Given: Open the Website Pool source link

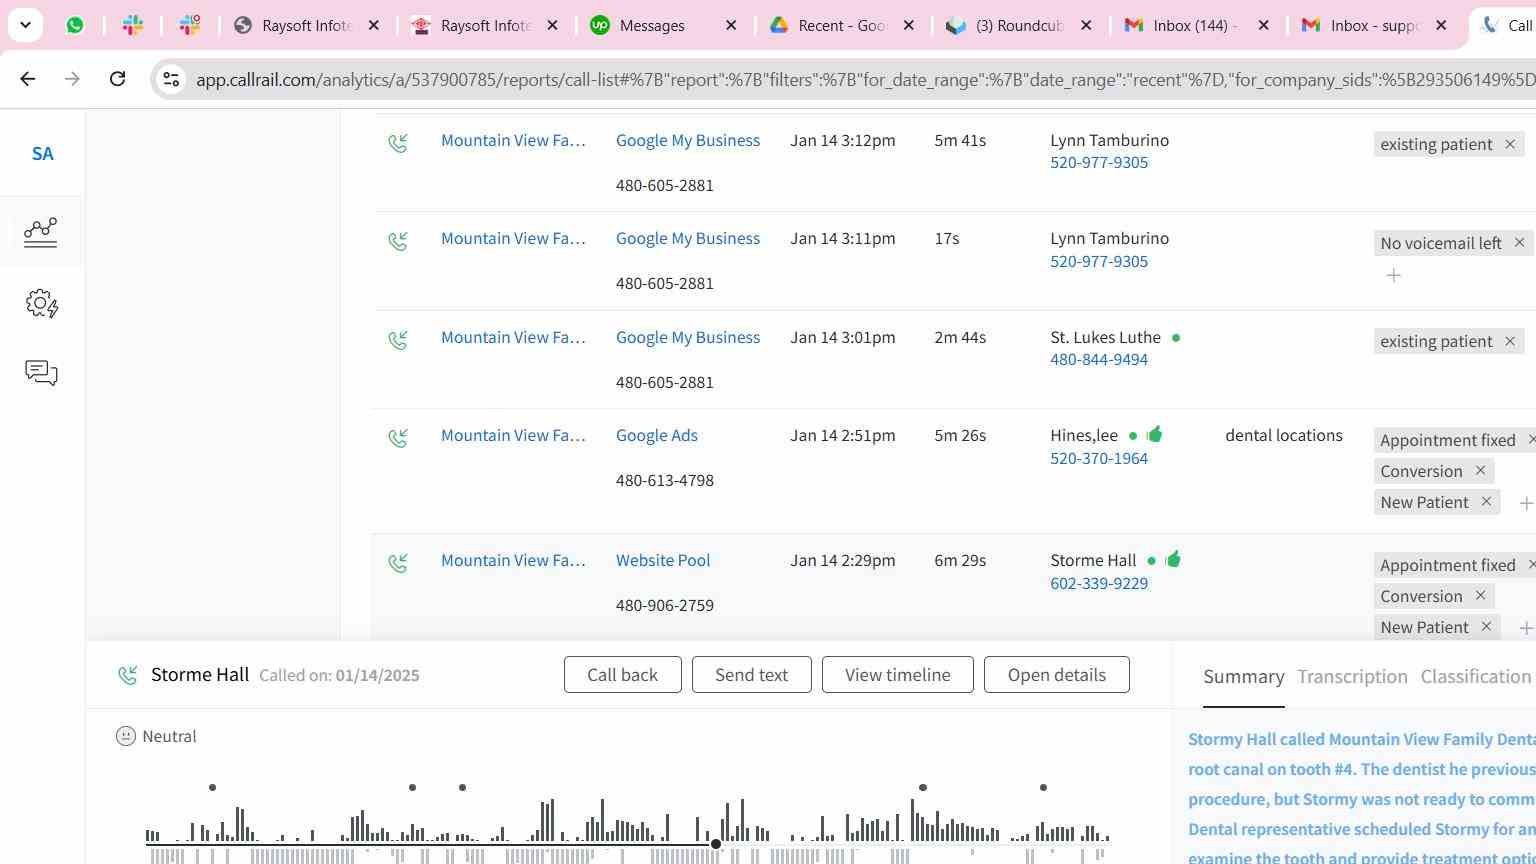Looking at the screenshot, I should pos(663,560).
